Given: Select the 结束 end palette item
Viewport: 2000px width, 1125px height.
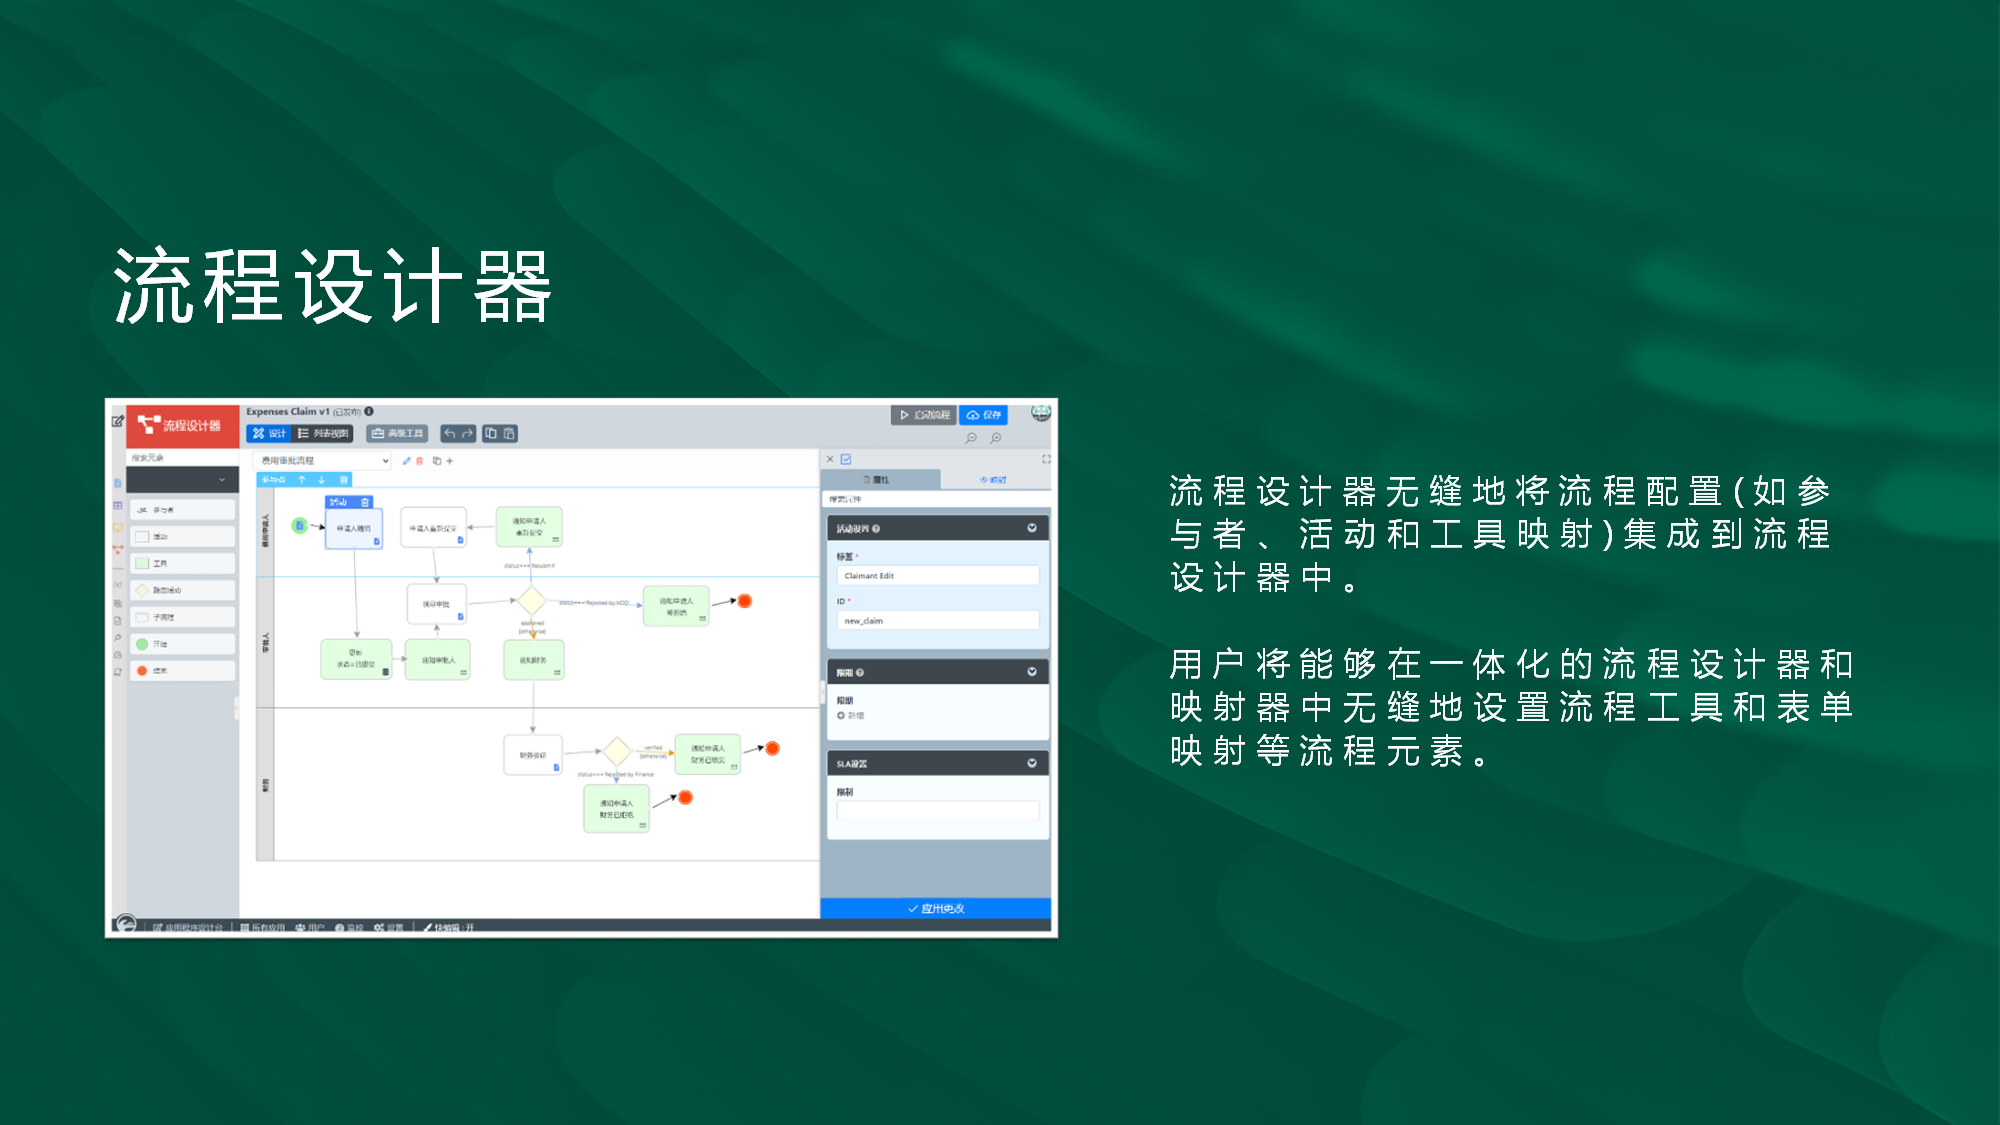Looking at the screenshot, I should [x=182, y=671].
